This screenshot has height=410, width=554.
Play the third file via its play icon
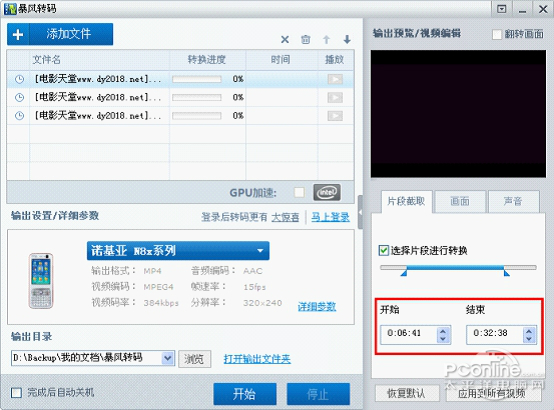[x=335, y=116]
